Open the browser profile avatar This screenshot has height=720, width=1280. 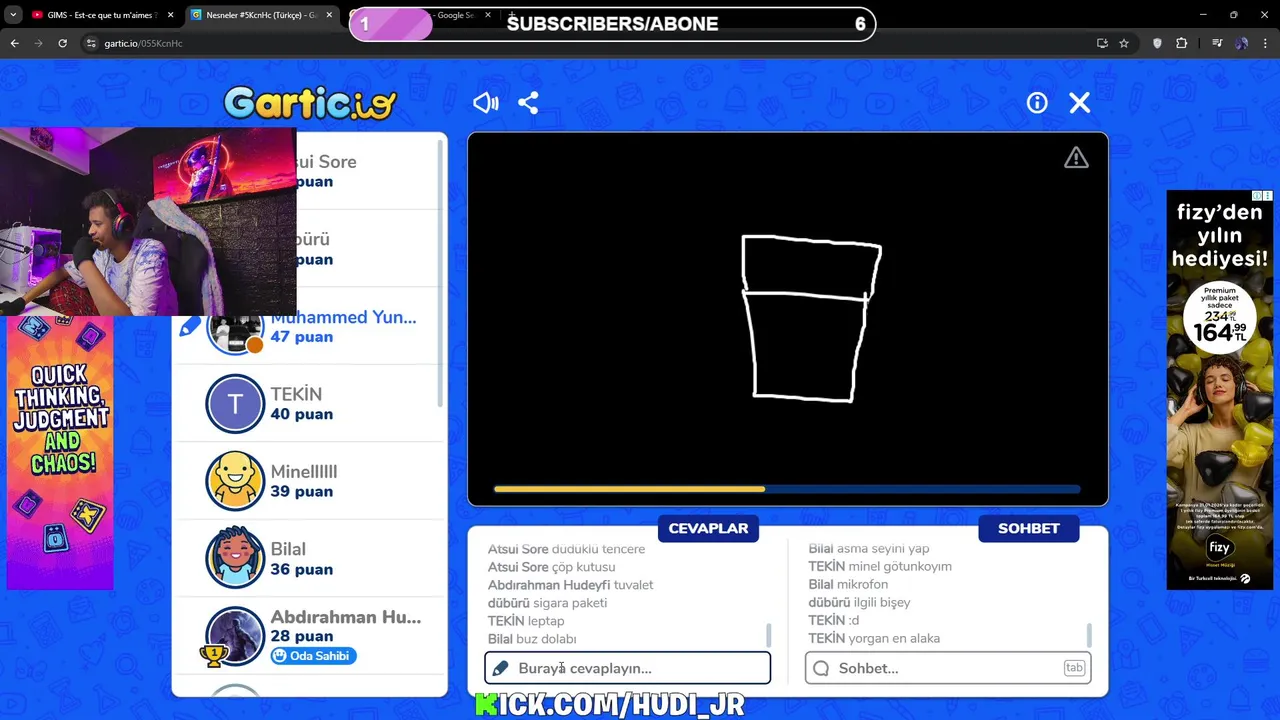[x=1242, y=43]
